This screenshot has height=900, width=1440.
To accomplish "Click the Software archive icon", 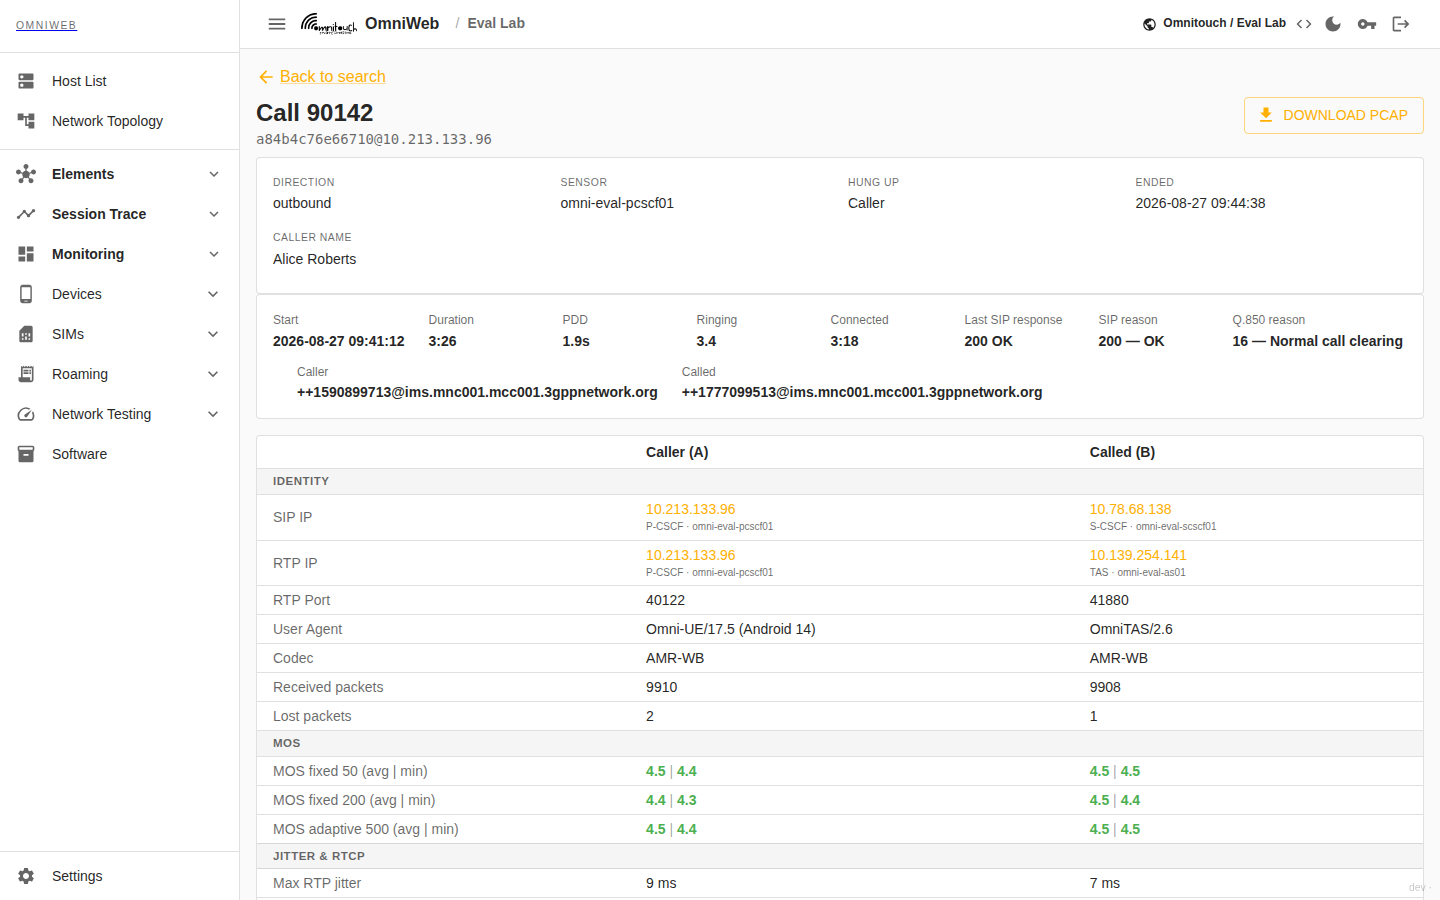I will 26,454.
